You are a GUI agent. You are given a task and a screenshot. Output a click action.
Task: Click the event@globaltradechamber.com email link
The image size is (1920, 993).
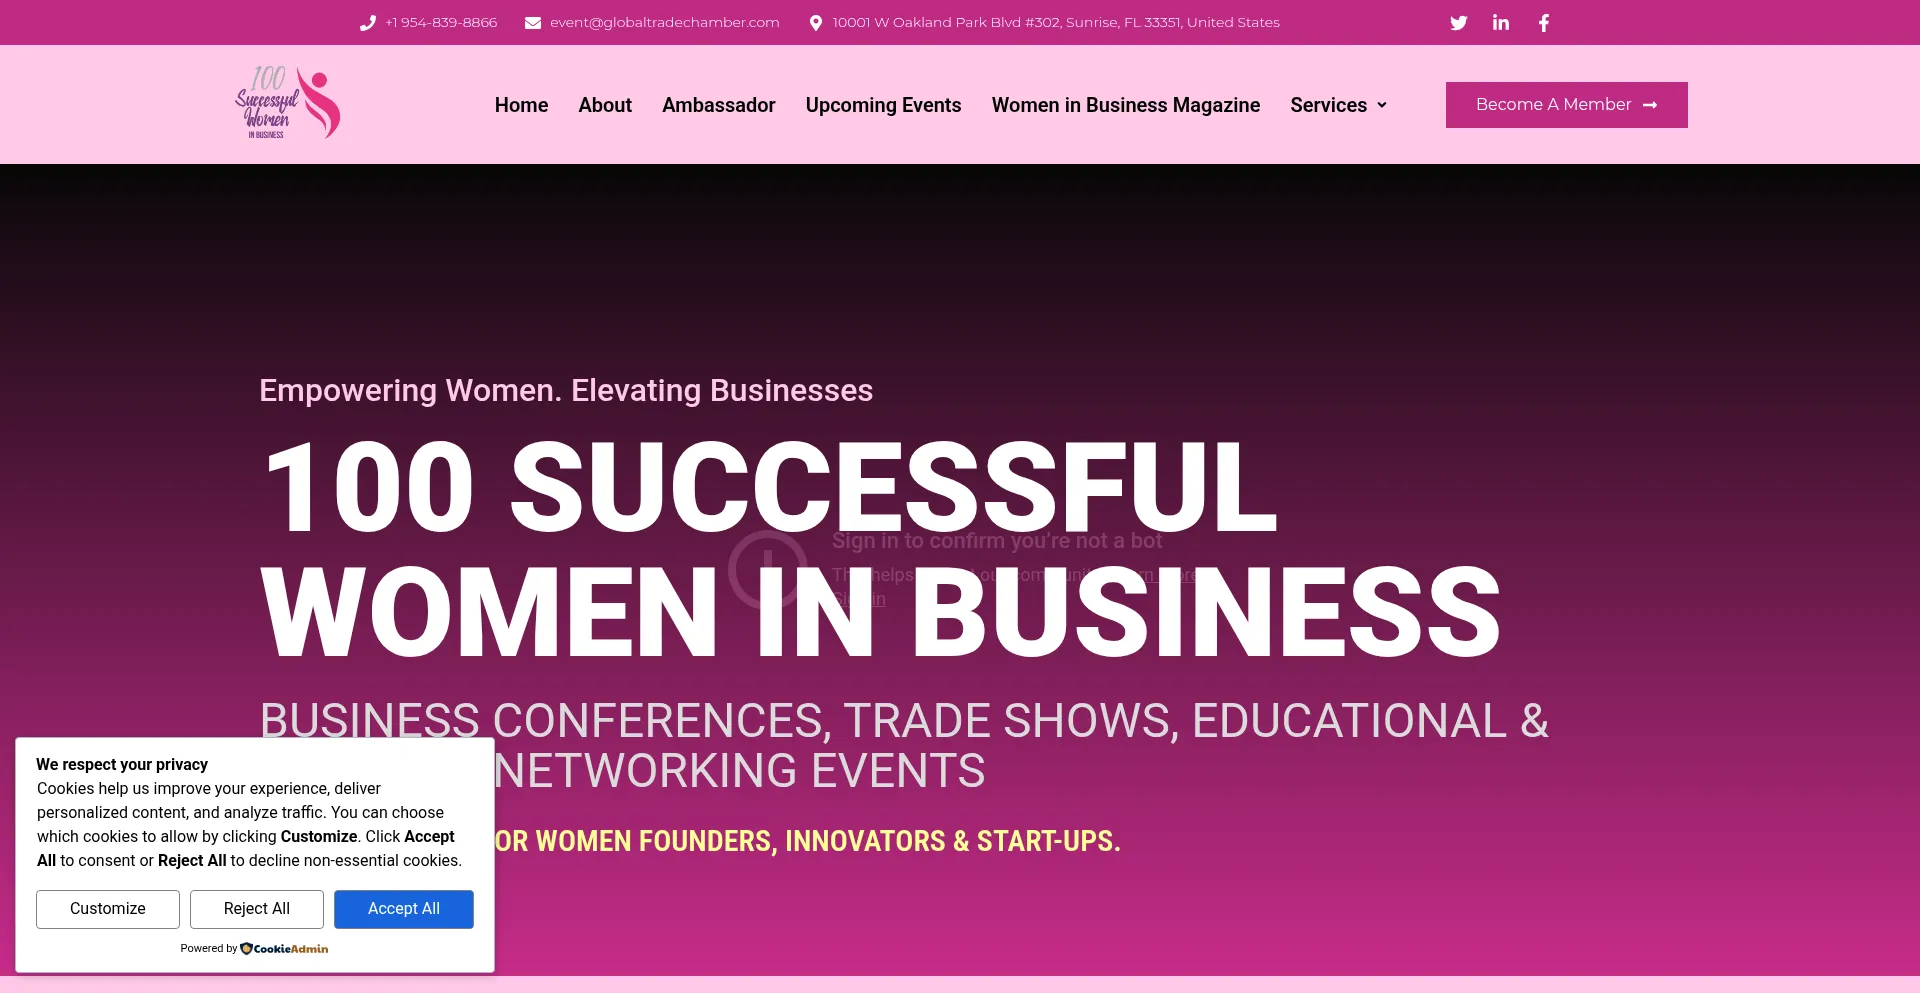point(664,23)
